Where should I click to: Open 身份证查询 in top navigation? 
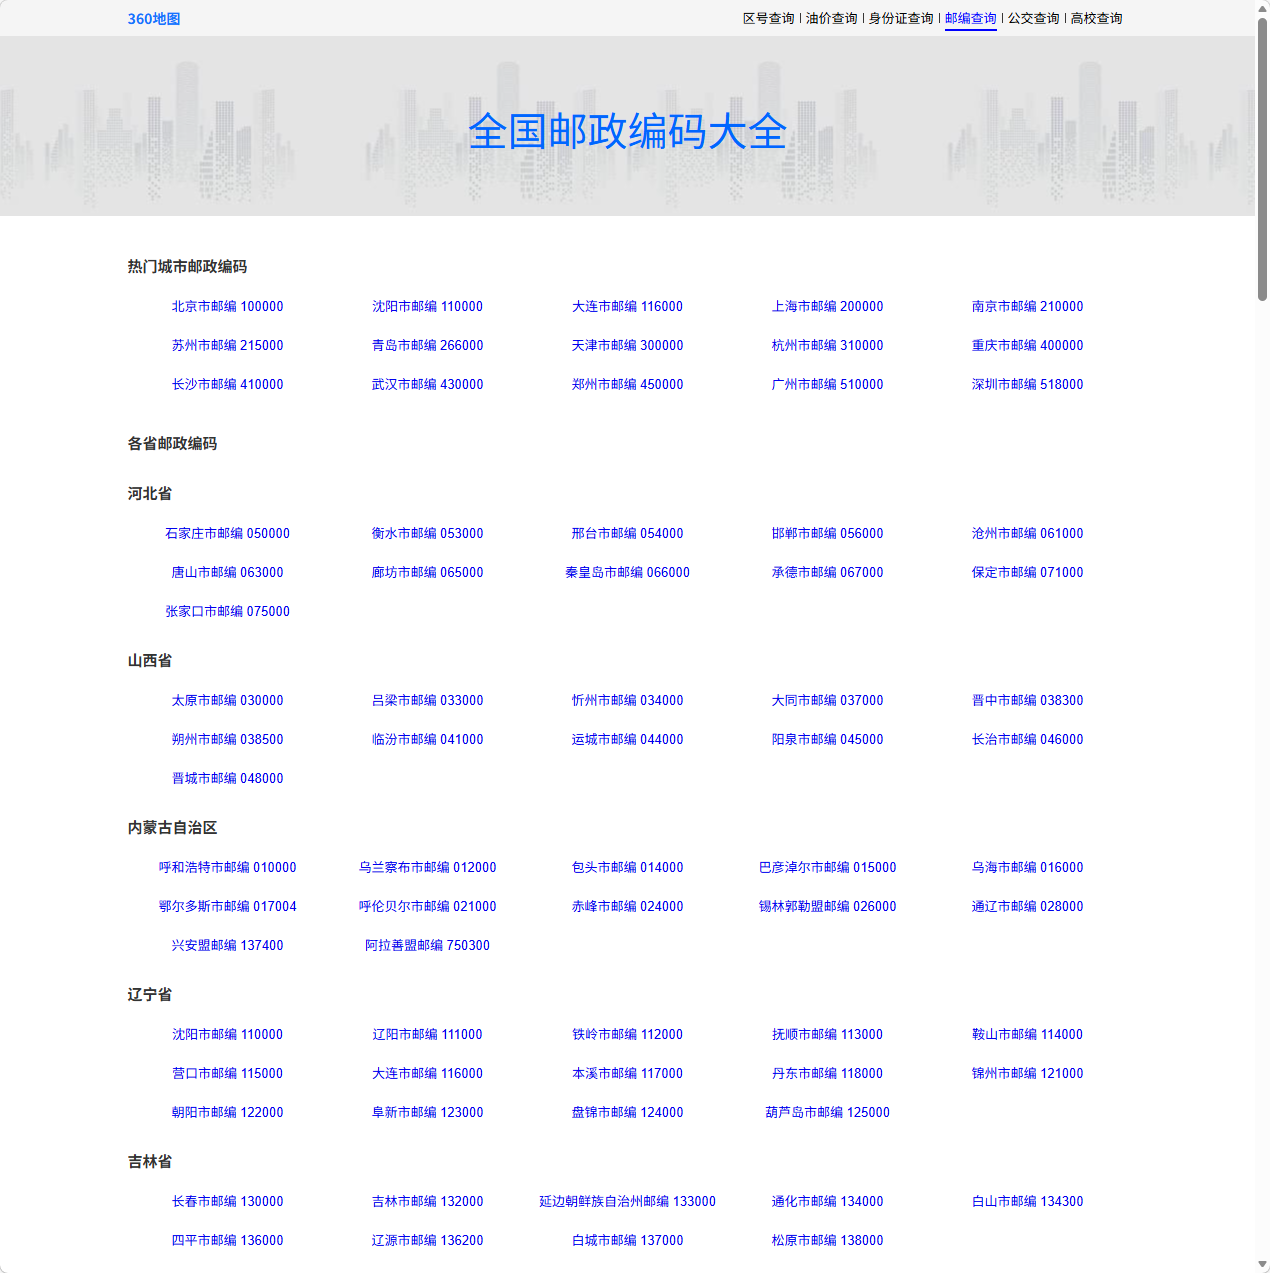point(900,19)
